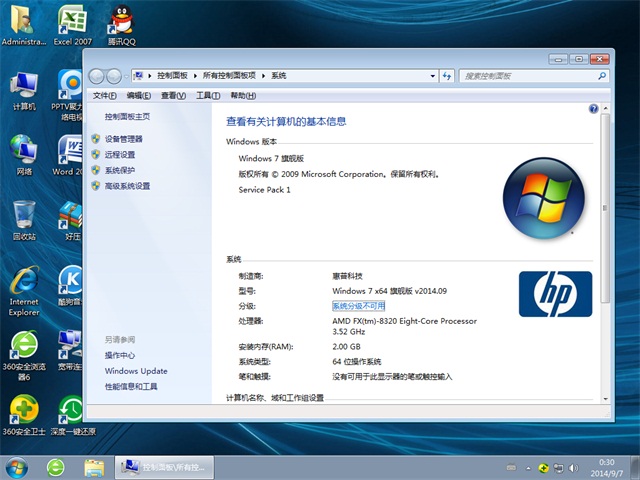Screen dimensions: 640x480
Task: Open the 计算机 (Computer) desktop icon
Action: pos(24,90)
